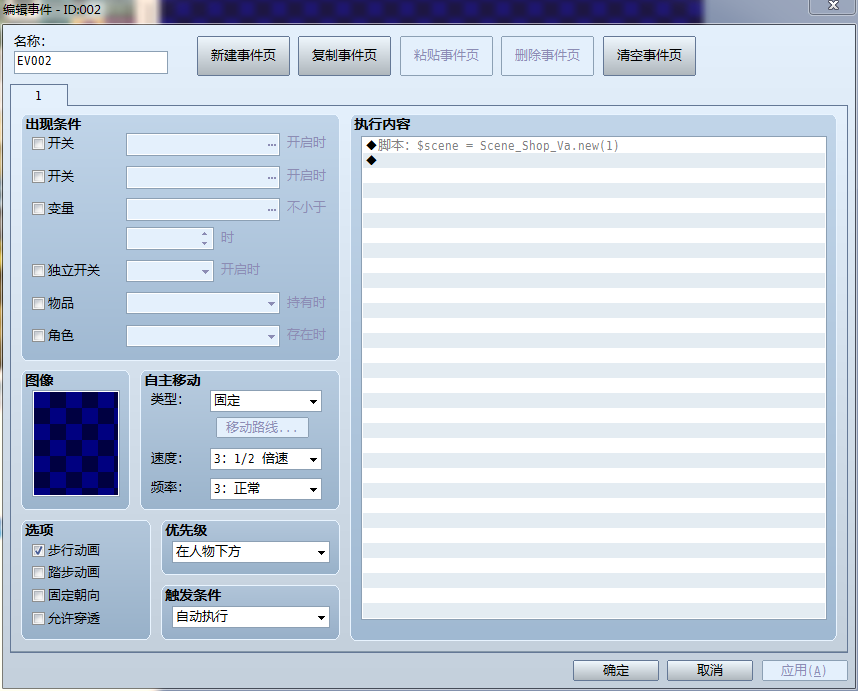Viewport: 858px width, 691px height.
Task: Select event page tab 1
Action: tap(39, 96)
